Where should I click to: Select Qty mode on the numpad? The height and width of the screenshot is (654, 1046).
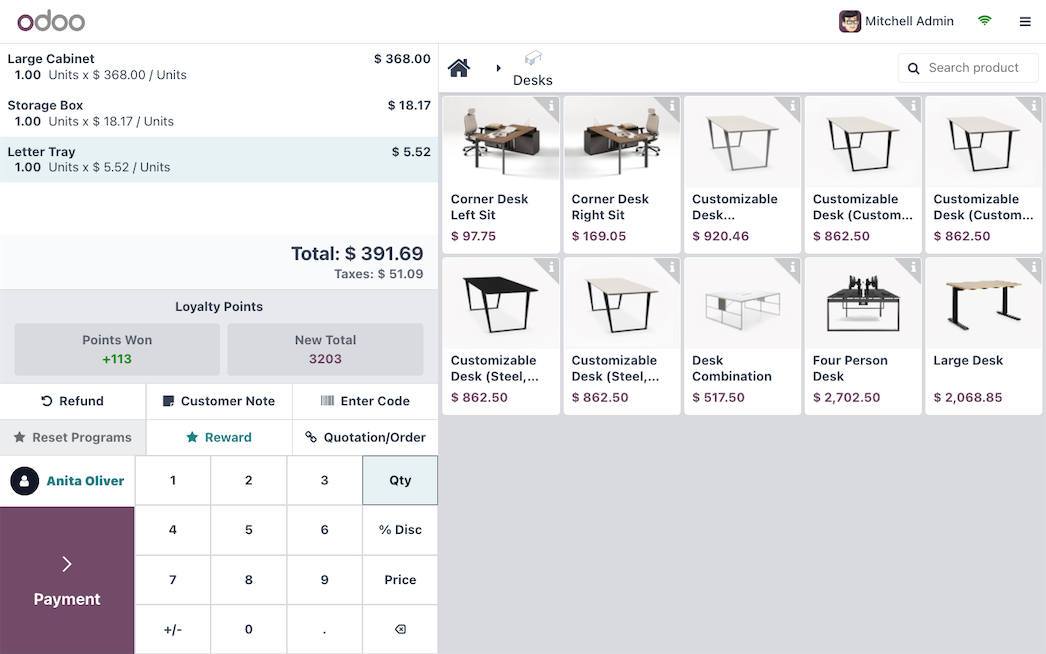point(399,480)
